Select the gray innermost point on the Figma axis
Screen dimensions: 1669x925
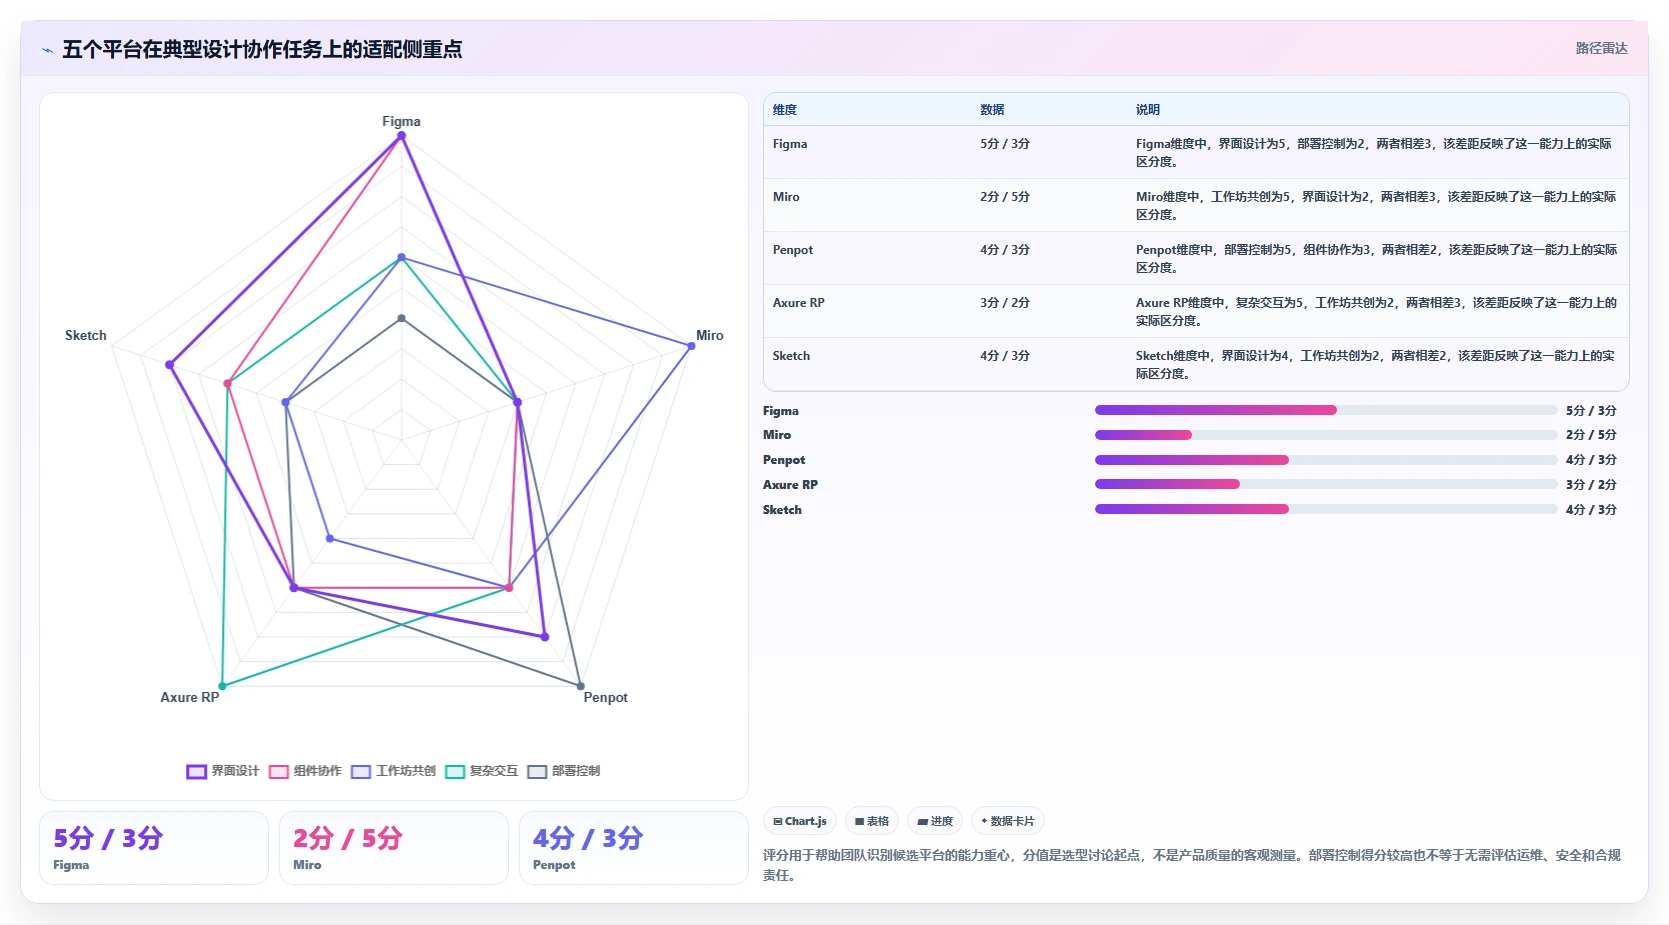pos(401,319)
